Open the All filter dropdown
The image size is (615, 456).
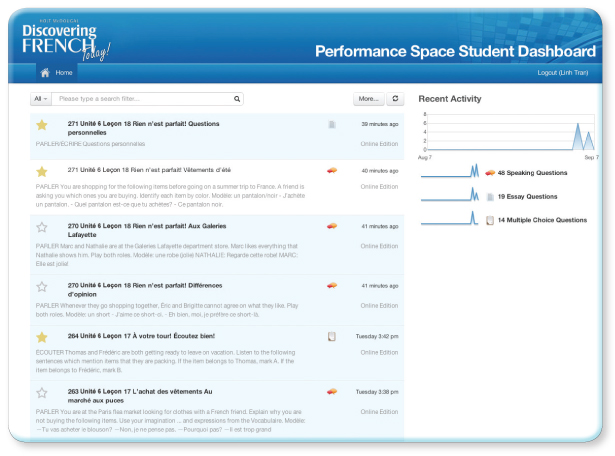pyautogui.click(x=41, y=99)
